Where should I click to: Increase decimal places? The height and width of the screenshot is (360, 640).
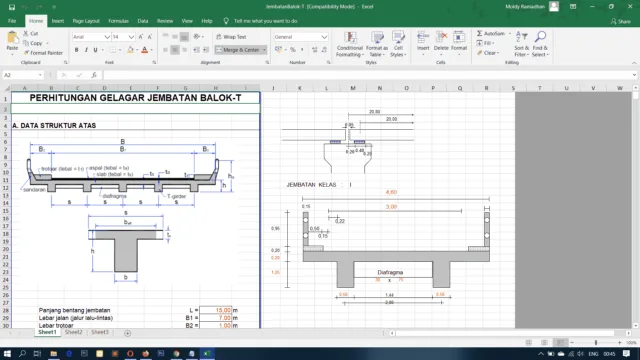click(x=315, y=50)
